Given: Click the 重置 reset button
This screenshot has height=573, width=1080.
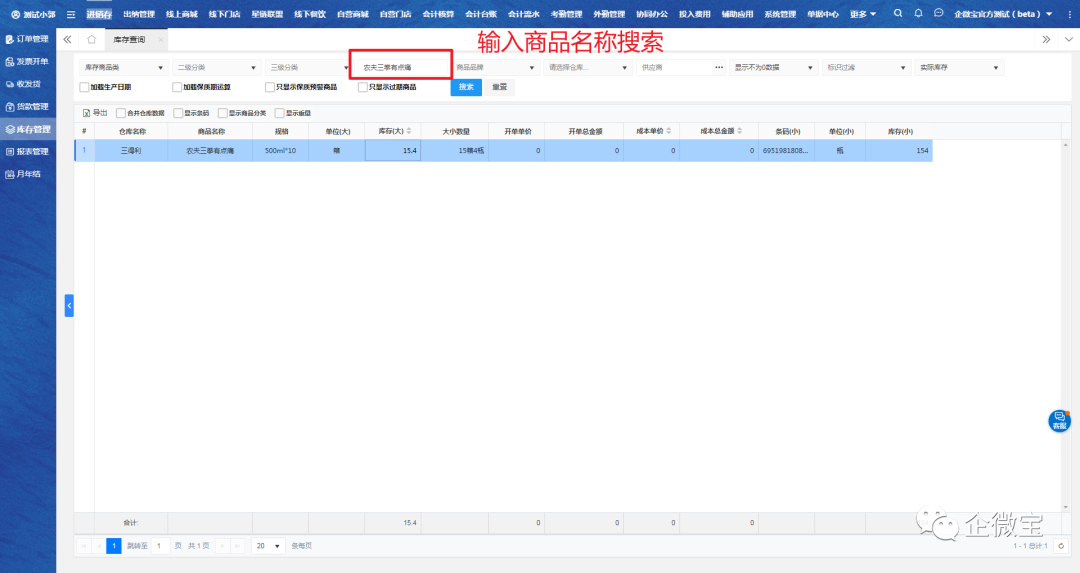Looking at the screenshot, I should (498, 87).
